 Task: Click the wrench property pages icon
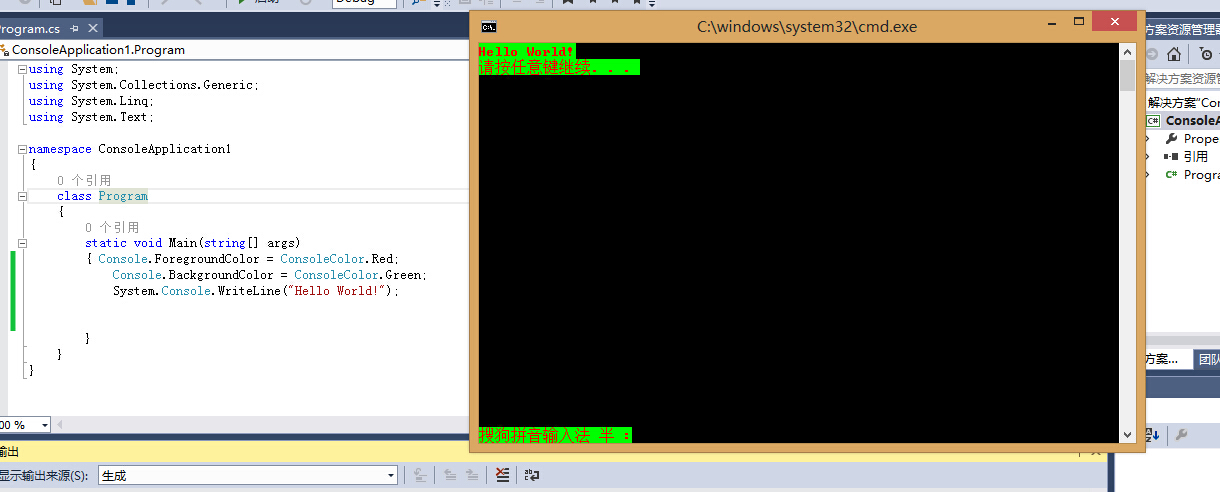(1181, 435)
